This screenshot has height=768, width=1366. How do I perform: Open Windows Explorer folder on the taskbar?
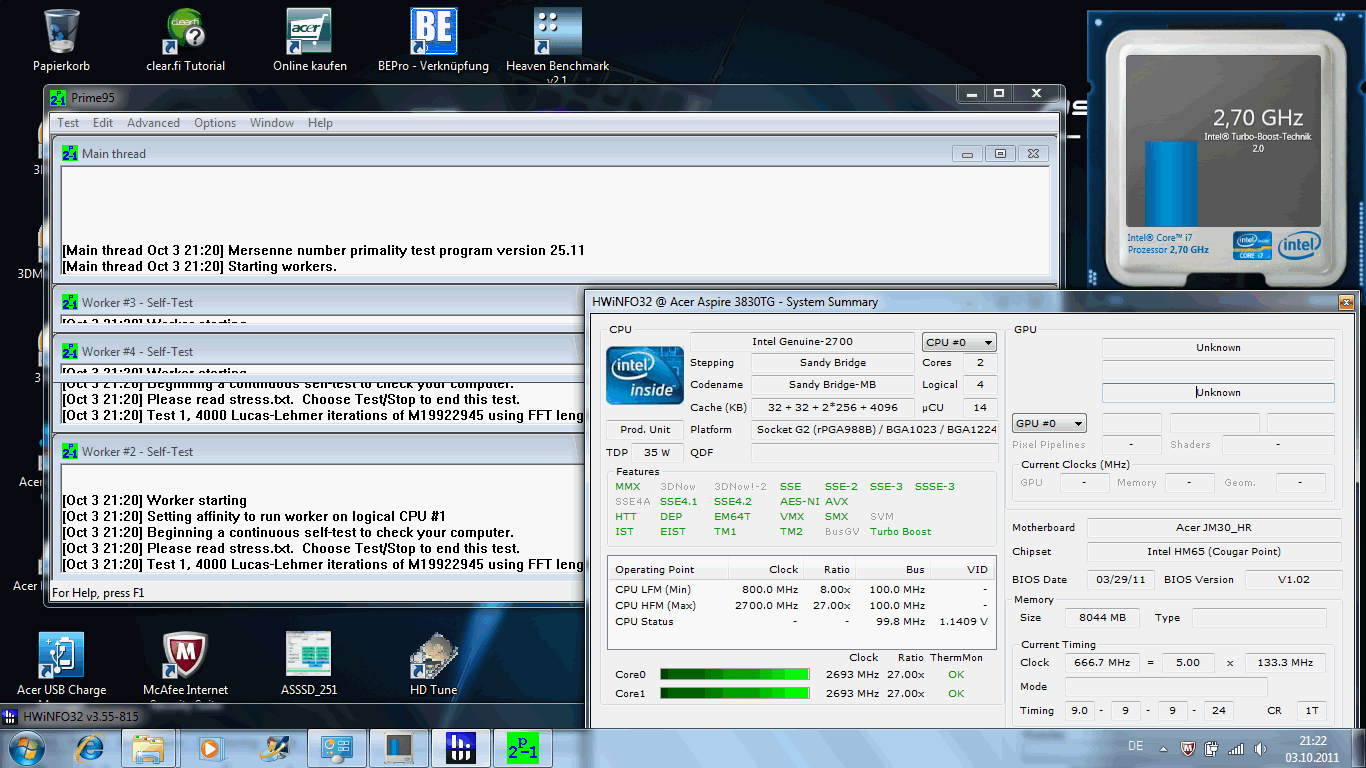click(148, 748)
